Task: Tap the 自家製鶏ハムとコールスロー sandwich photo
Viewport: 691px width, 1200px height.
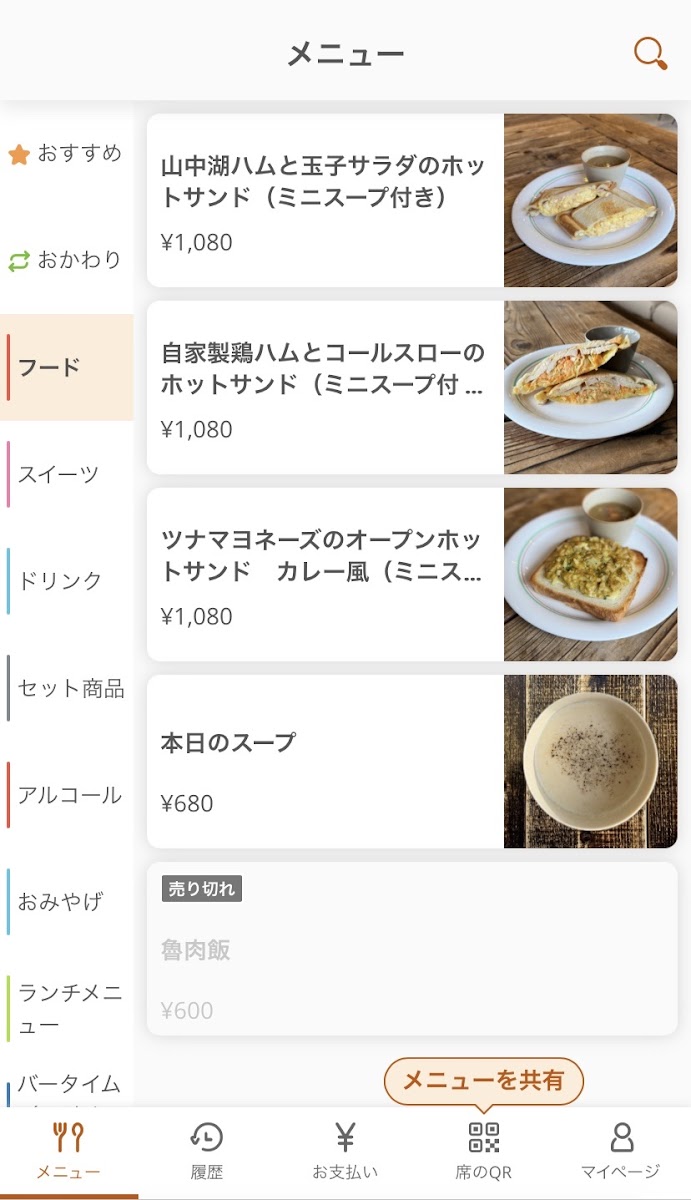Action: tap(590, 387)
